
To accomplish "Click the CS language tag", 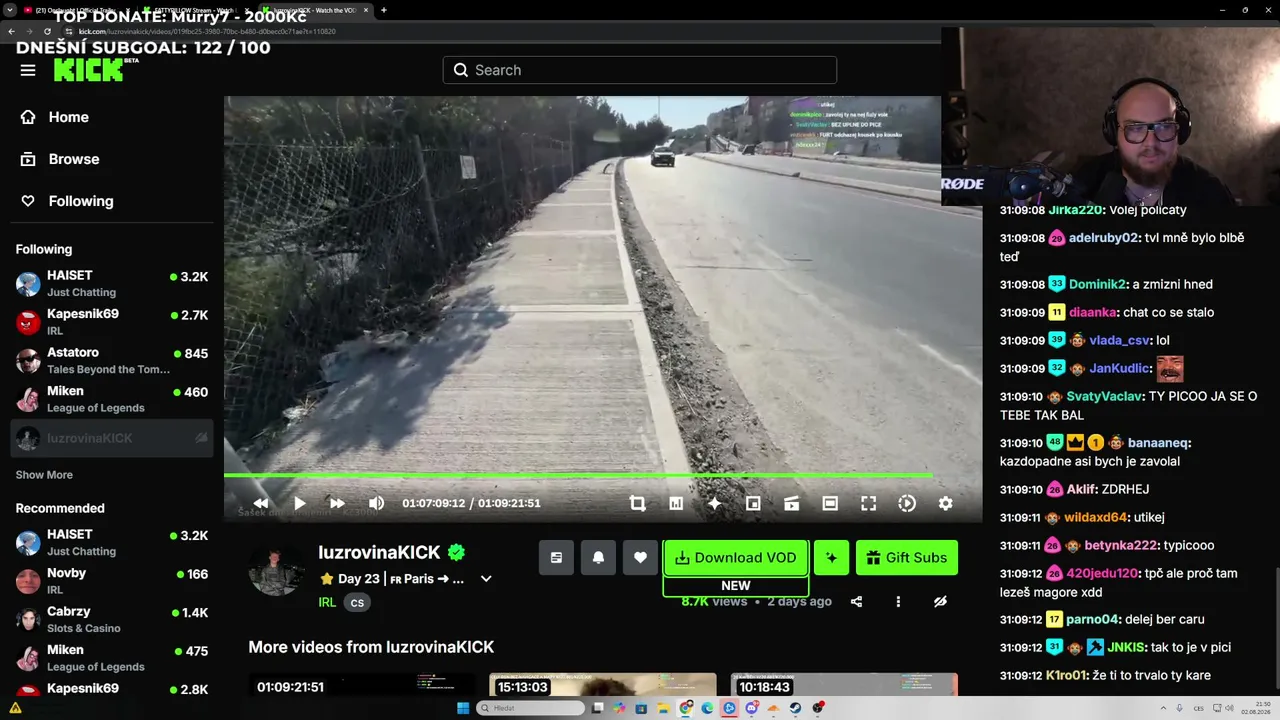I will 357,603.
